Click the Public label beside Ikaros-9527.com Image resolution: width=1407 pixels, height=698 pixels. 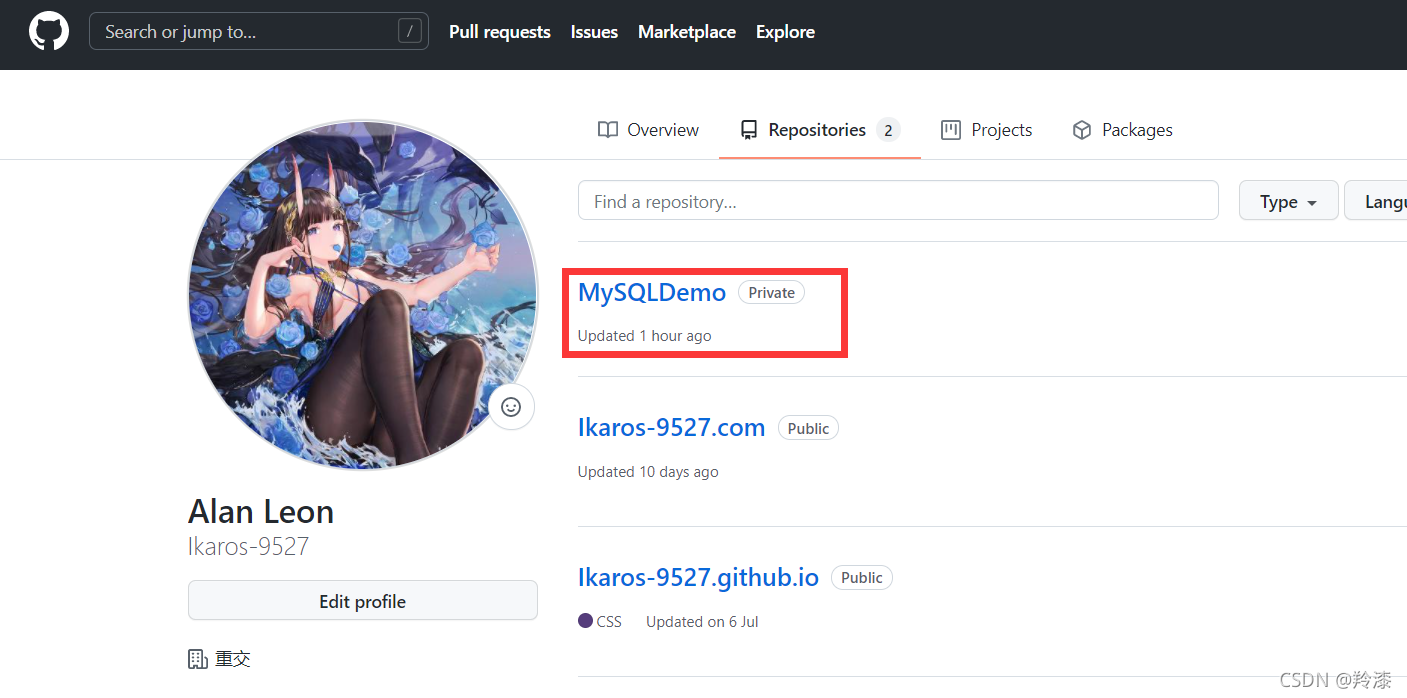tap(808, 428)
